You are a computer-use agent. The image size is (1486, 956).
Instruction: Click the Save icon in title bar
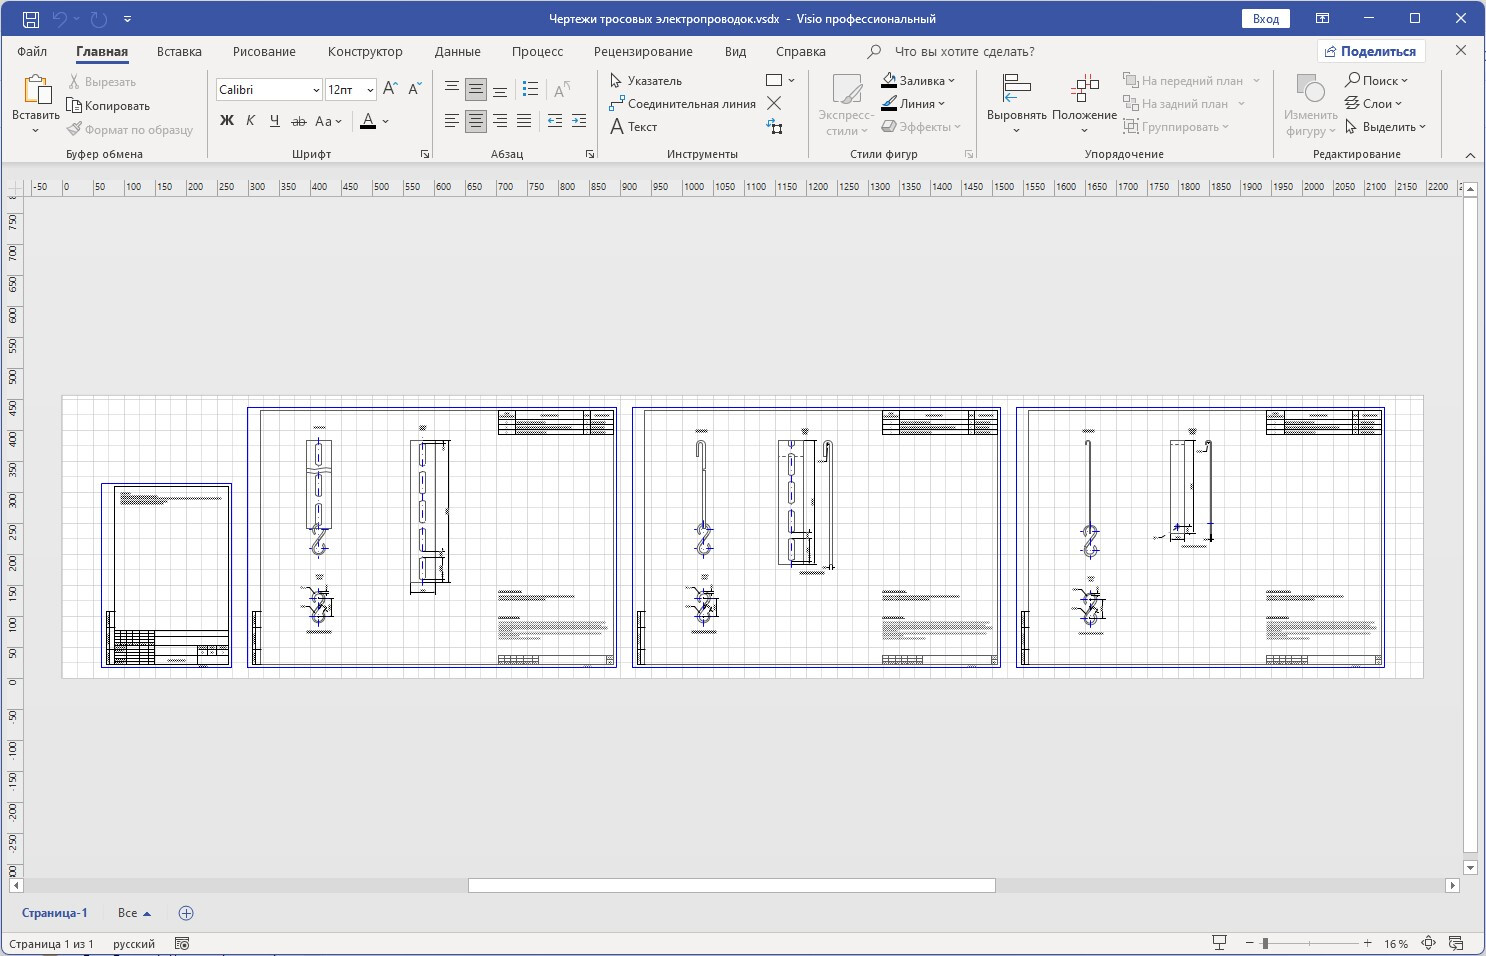click(x=31, y=19)
